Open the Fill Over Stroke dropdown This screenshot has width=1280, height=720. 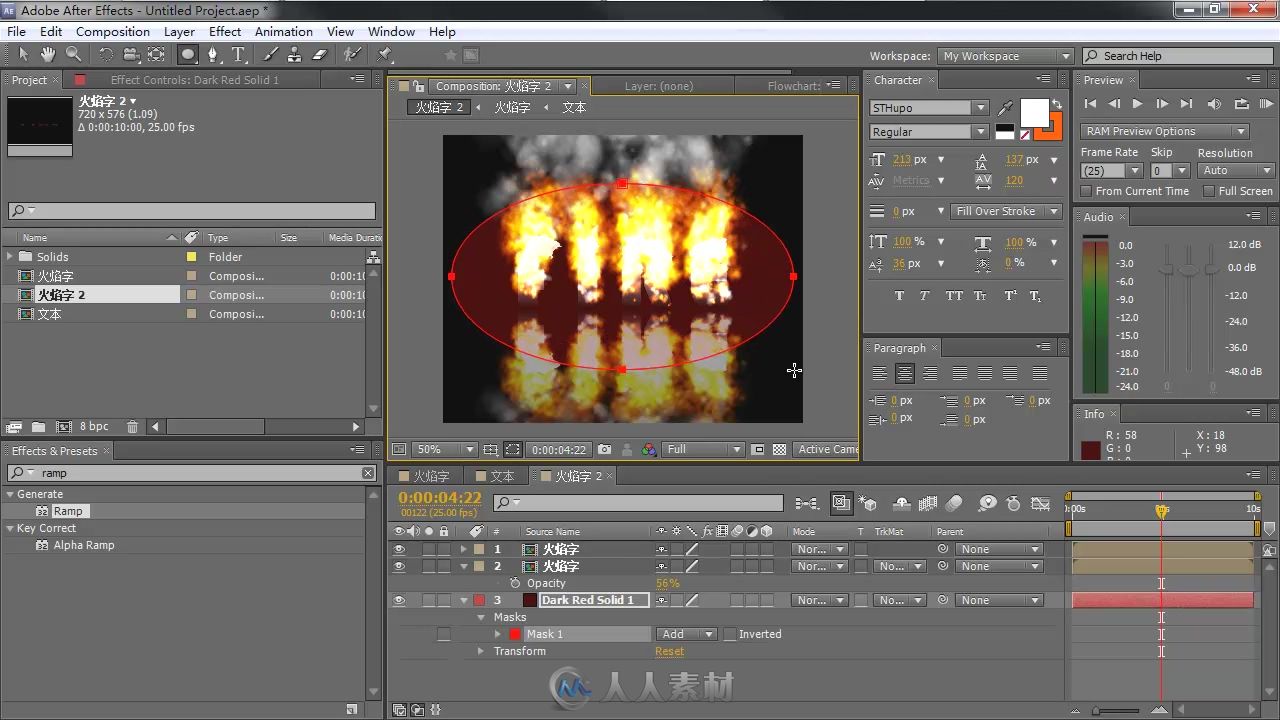(1007, 211)
